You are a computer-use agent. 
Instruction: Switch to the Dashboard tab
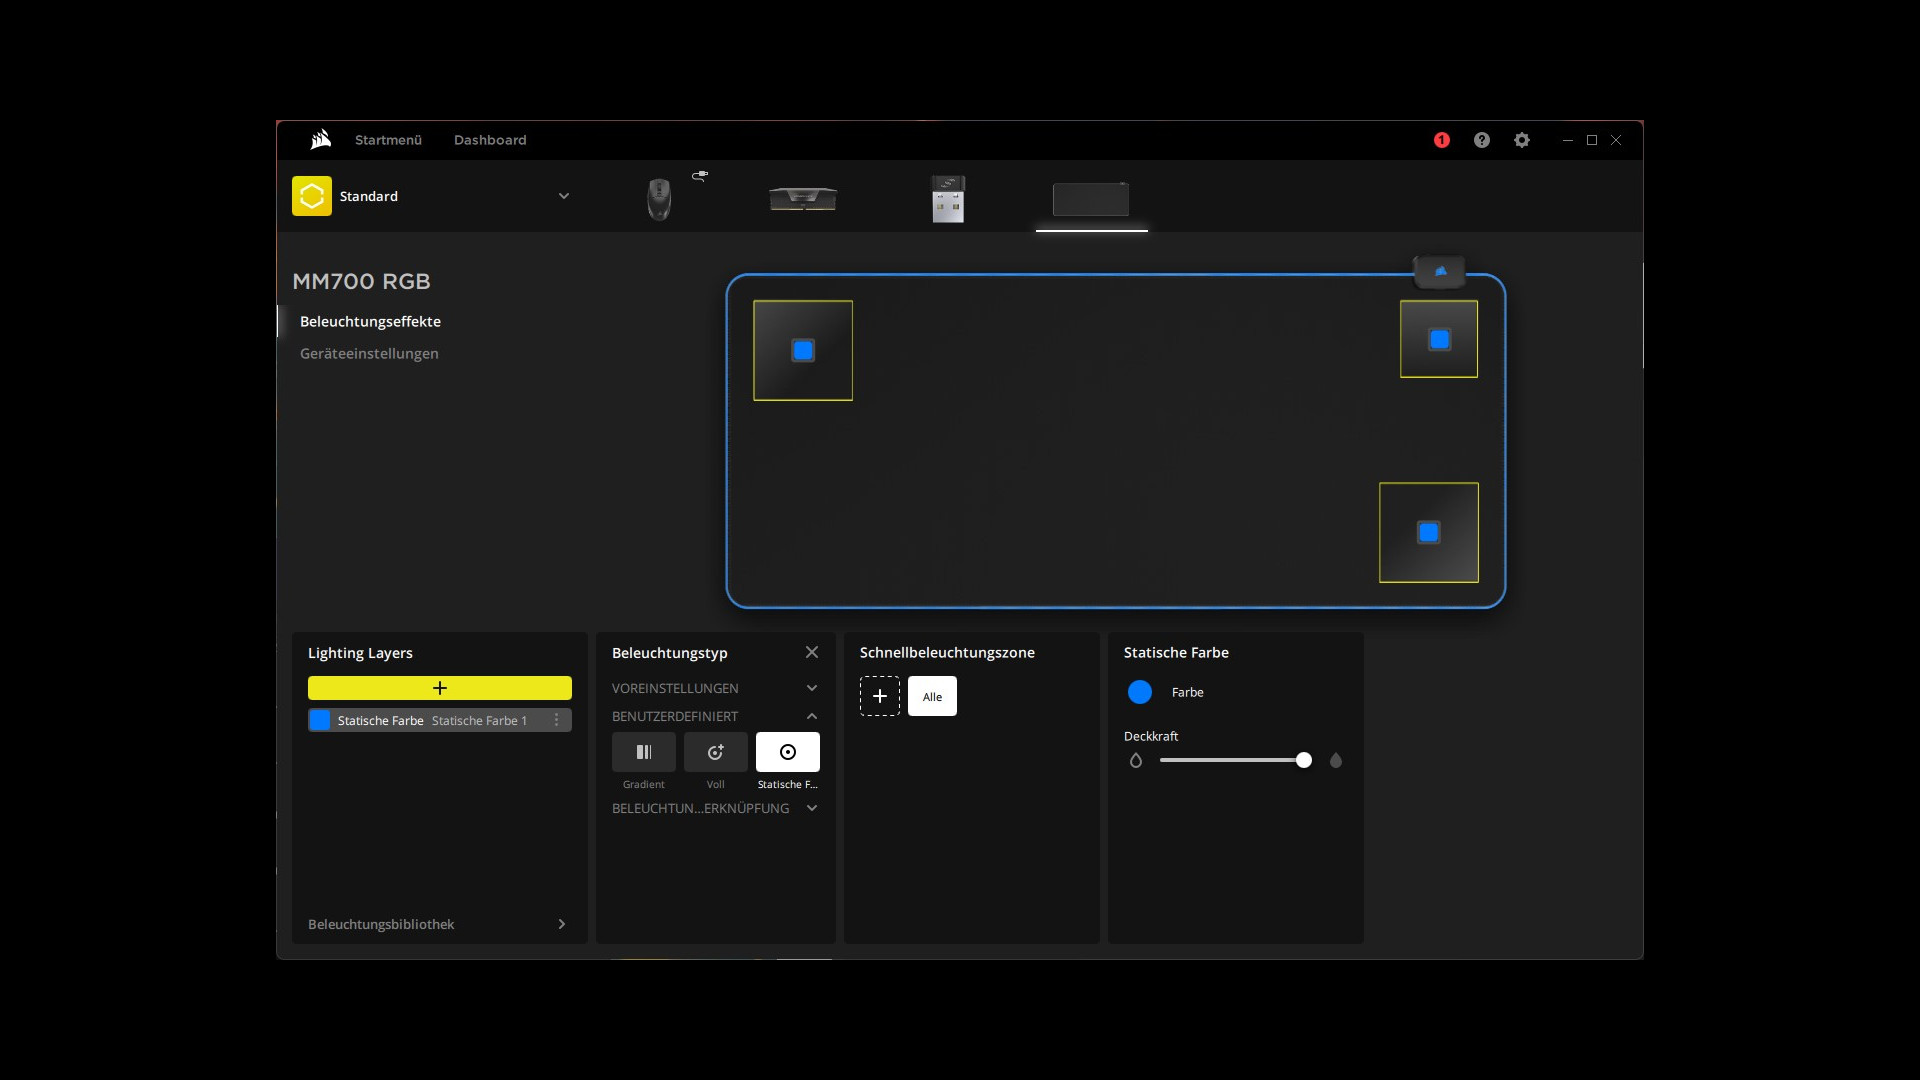(x=490, y=140)
